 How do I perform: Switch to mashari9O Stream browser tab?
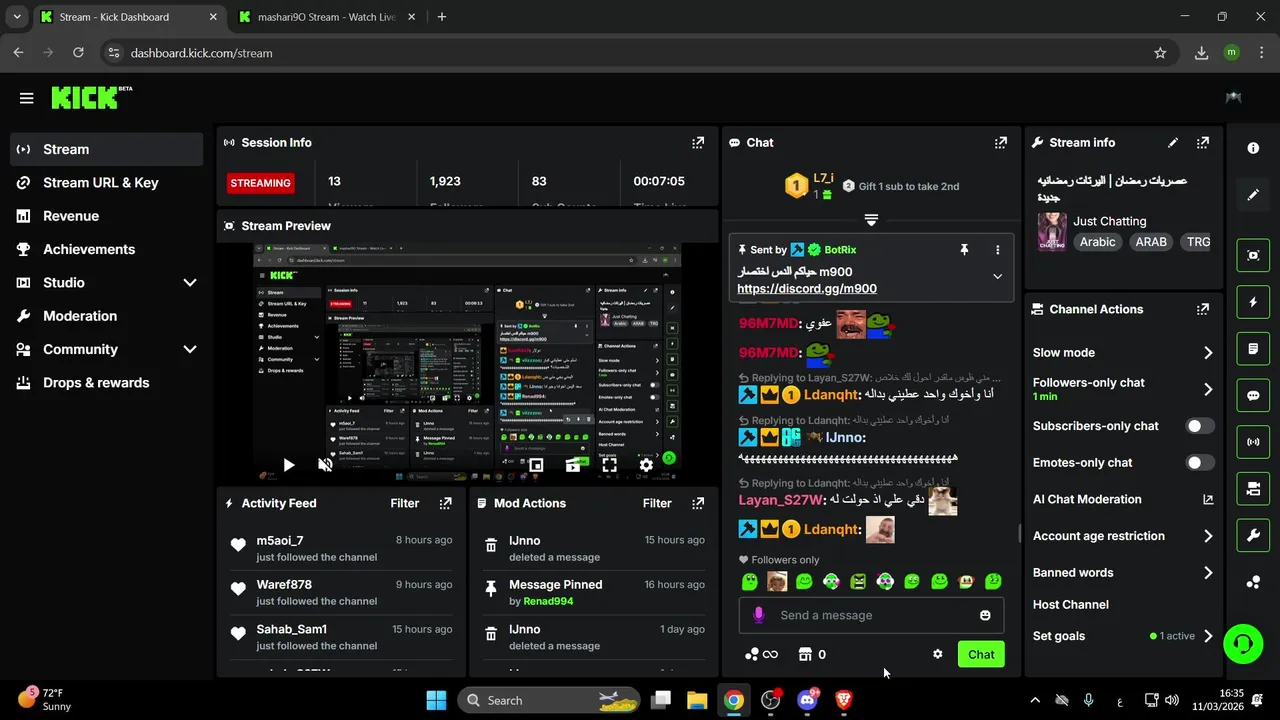(327, 17)
